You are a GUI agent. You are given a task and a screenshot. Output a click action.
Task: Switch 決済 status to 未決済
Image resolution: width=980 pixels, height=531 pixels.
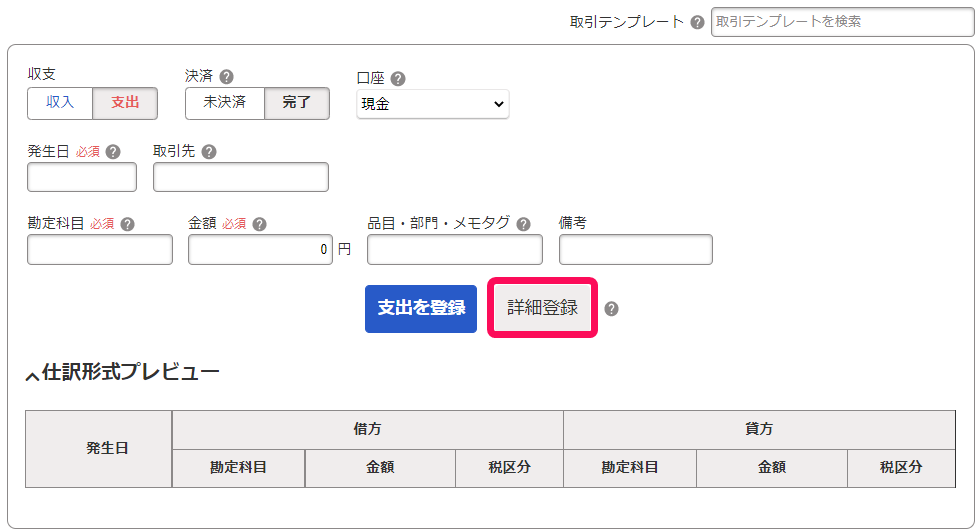click(225, 103)
